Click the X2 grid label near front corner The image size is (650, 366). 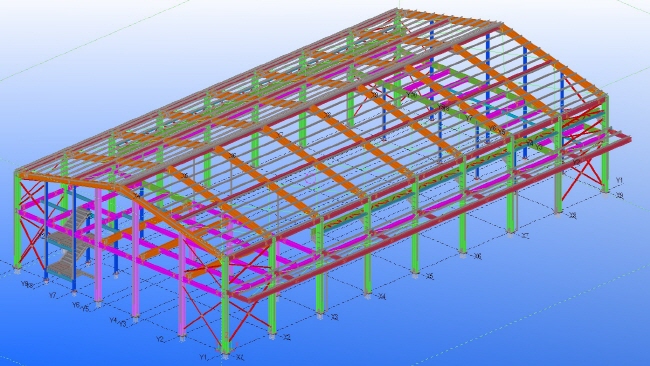(286, 337)
